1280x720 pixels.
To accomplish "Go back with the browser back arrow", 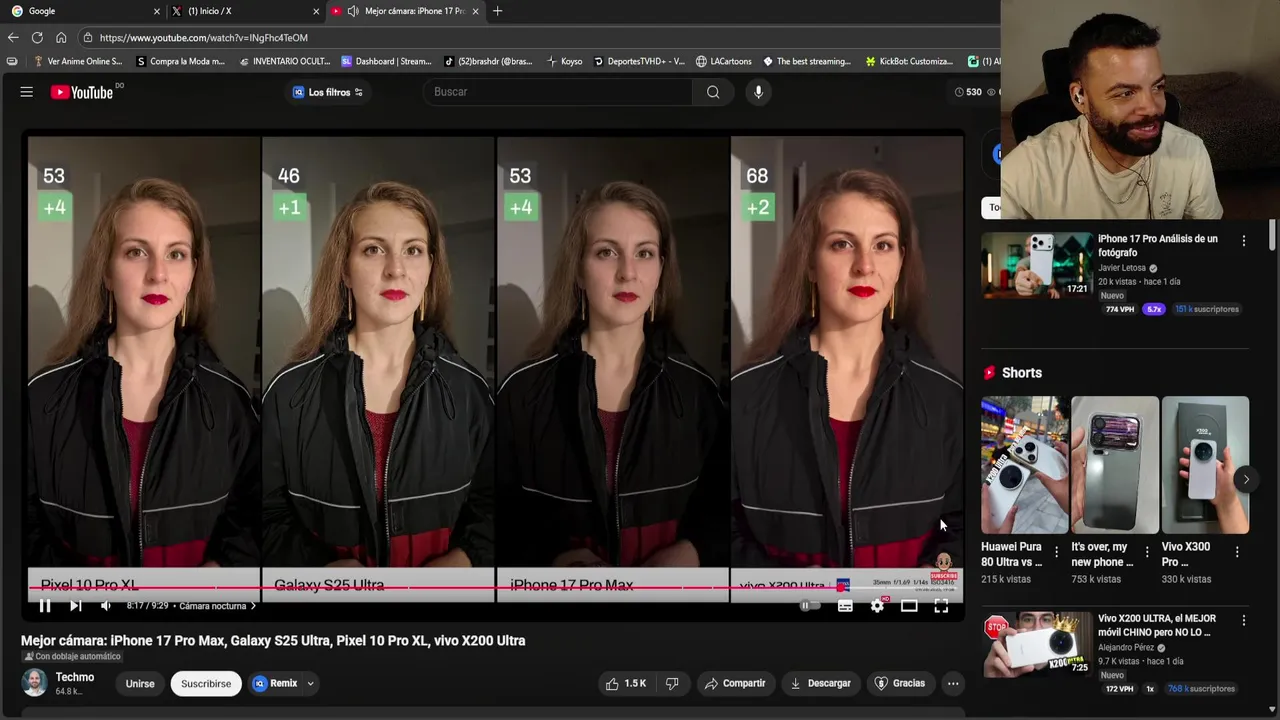I will (x=13, y=37).
